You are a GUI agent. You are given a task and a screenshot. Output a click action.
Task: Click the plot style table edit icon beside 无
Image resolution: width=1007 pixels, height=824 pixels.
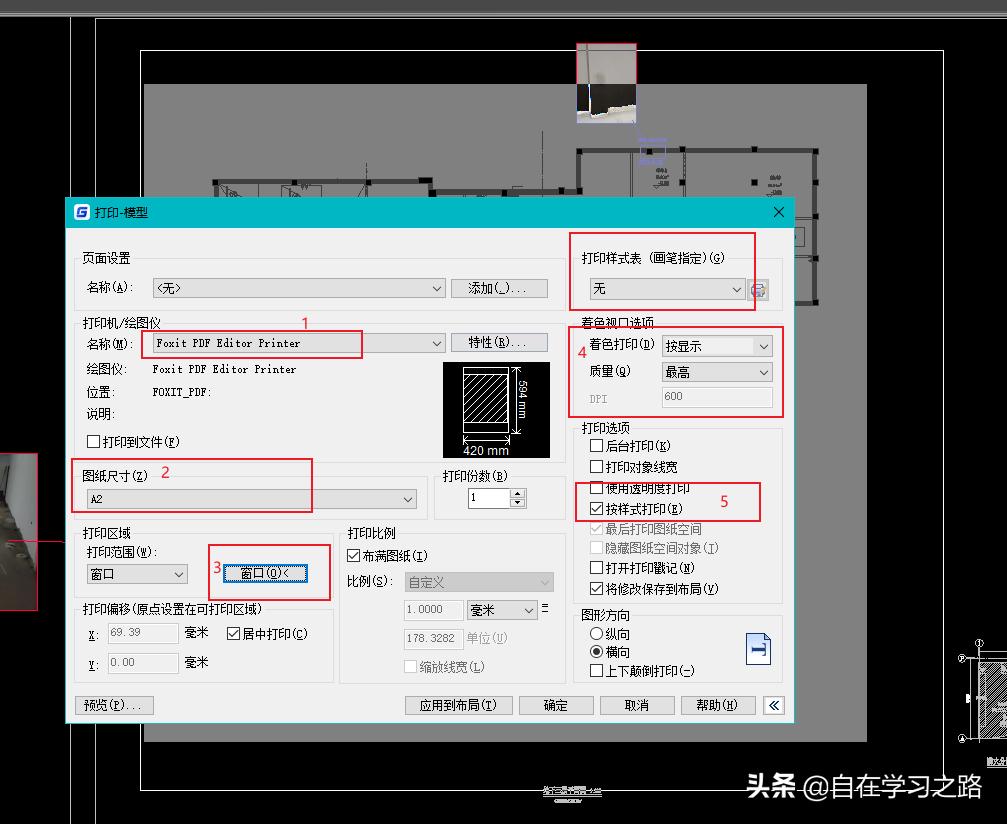(x=758, y=290)
